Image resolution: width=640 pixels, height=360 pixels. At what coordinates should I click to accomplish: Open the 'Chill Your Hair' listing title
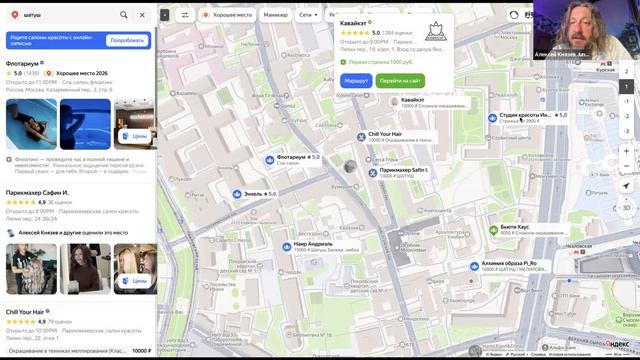coord(25,312)
